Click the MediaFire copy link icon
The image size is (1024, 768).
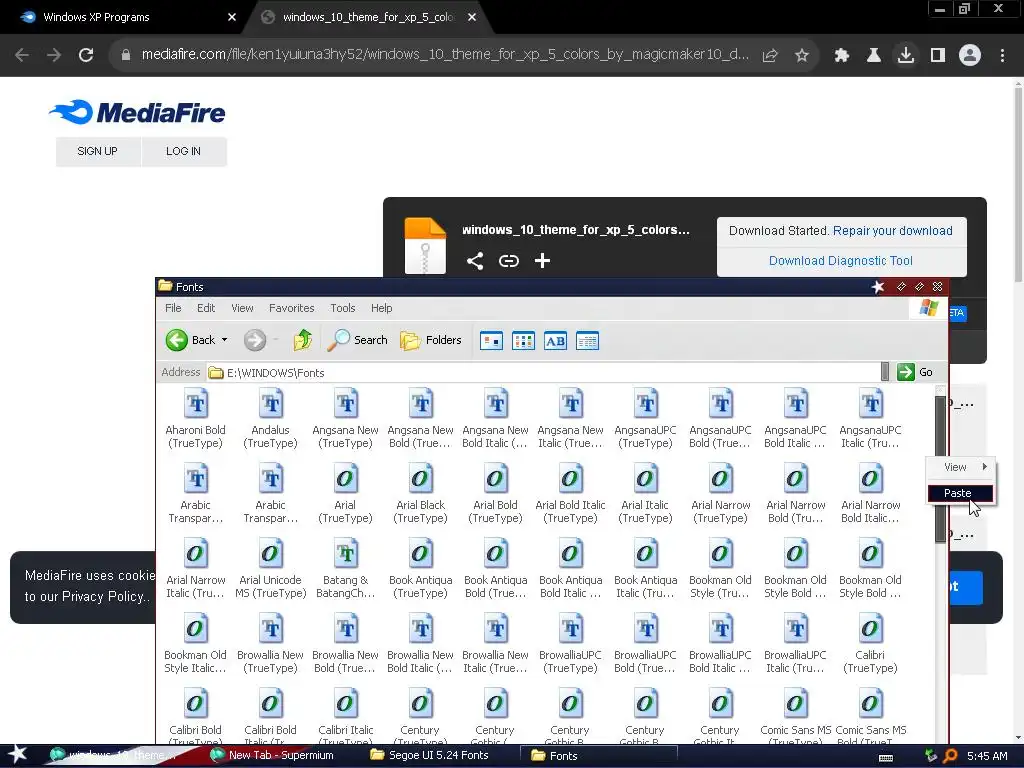[x=509, y=261]
